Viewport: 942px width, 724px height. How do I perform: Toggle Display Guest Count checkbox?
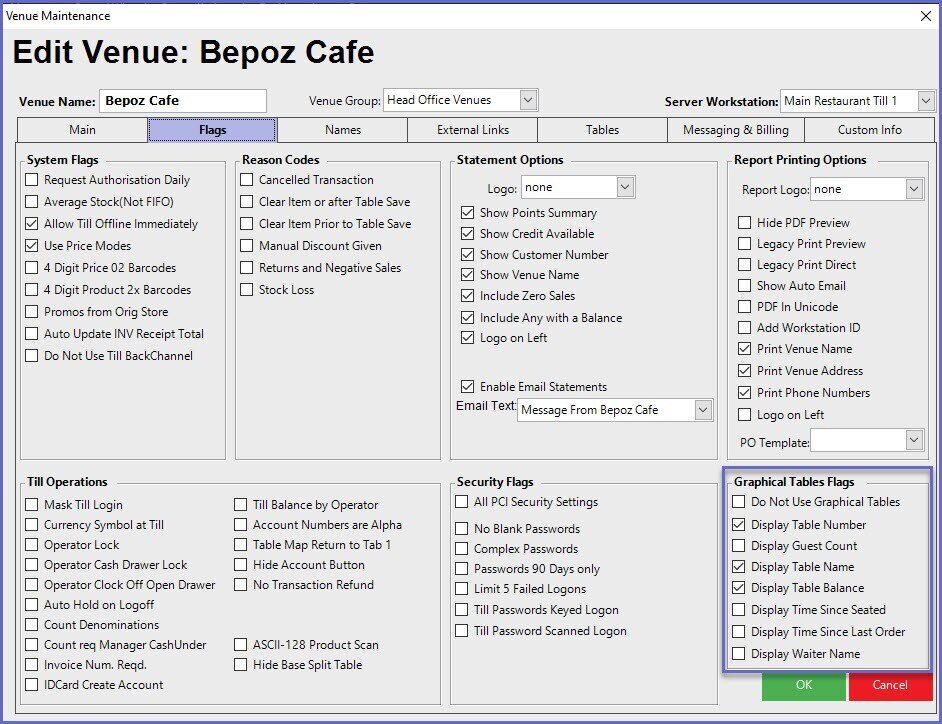[x=739, y=546]
